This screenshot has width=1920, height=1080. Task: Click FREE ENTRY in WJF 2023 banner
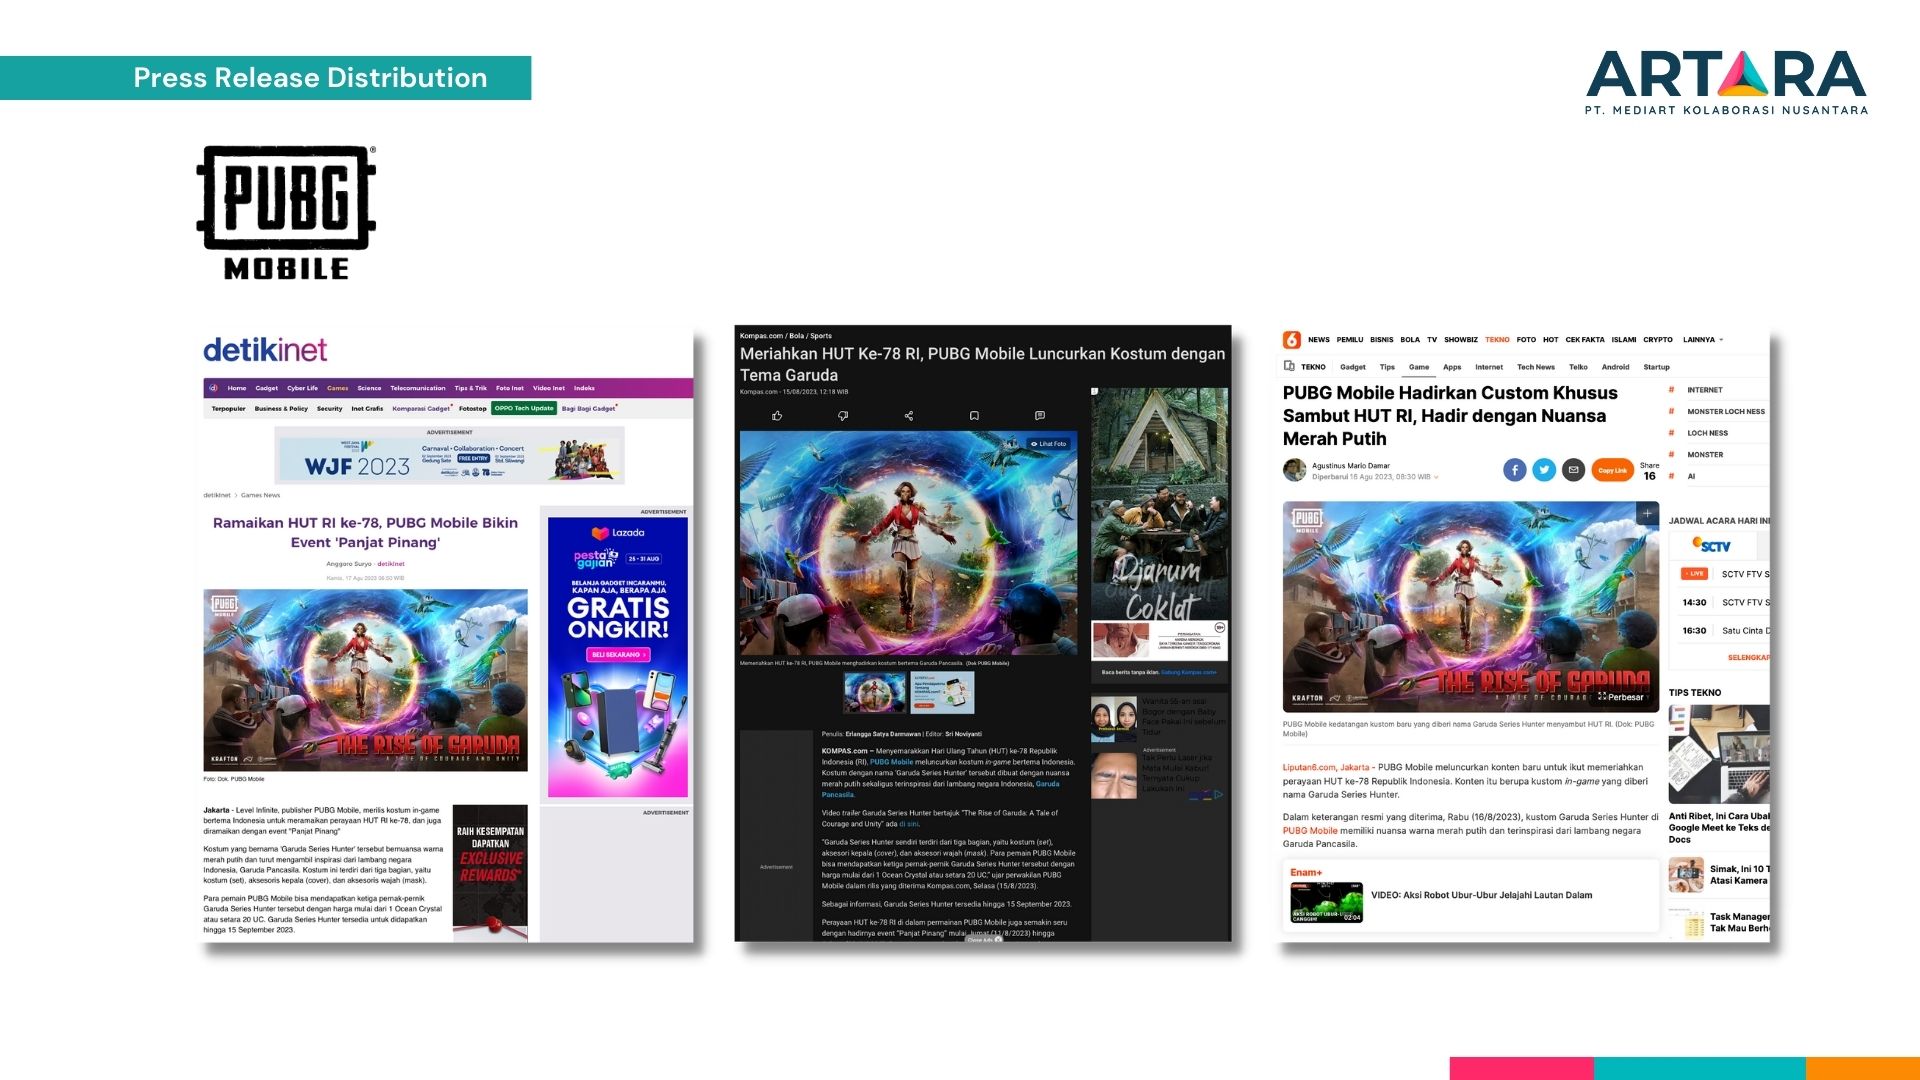[474, 458]
